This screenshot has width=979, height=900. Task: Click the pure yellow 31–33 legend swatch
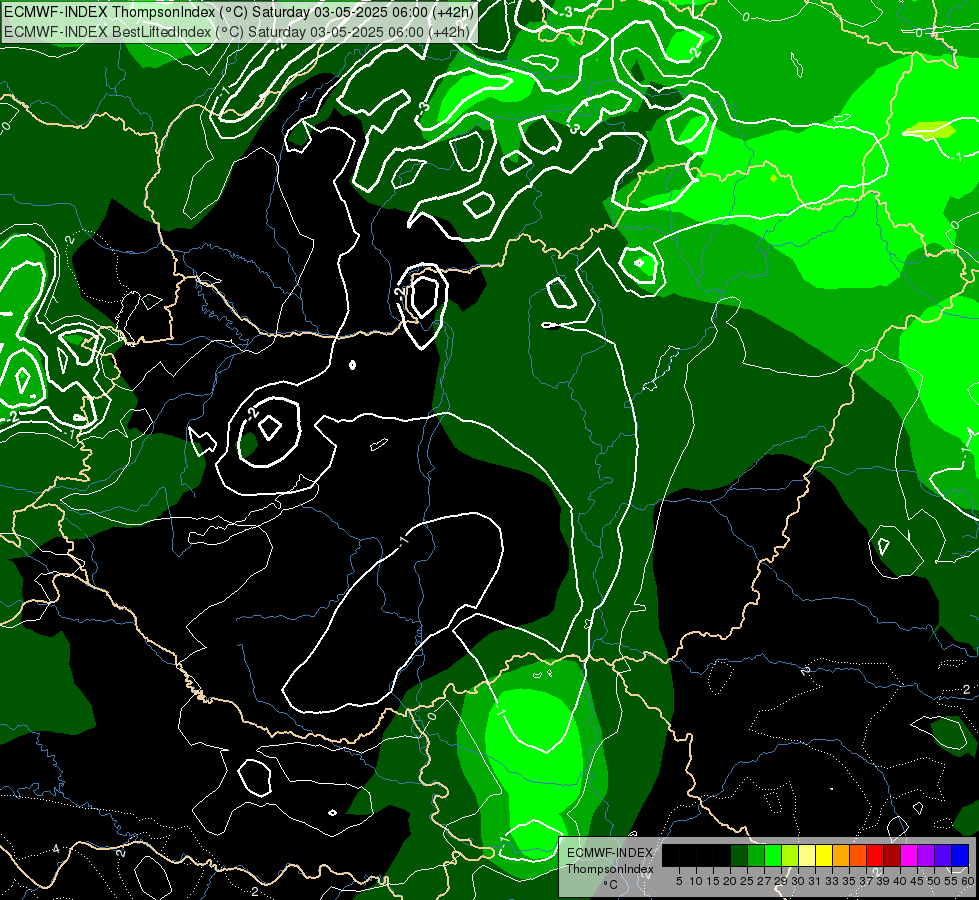pyautogui.click(x=824, y=855)
